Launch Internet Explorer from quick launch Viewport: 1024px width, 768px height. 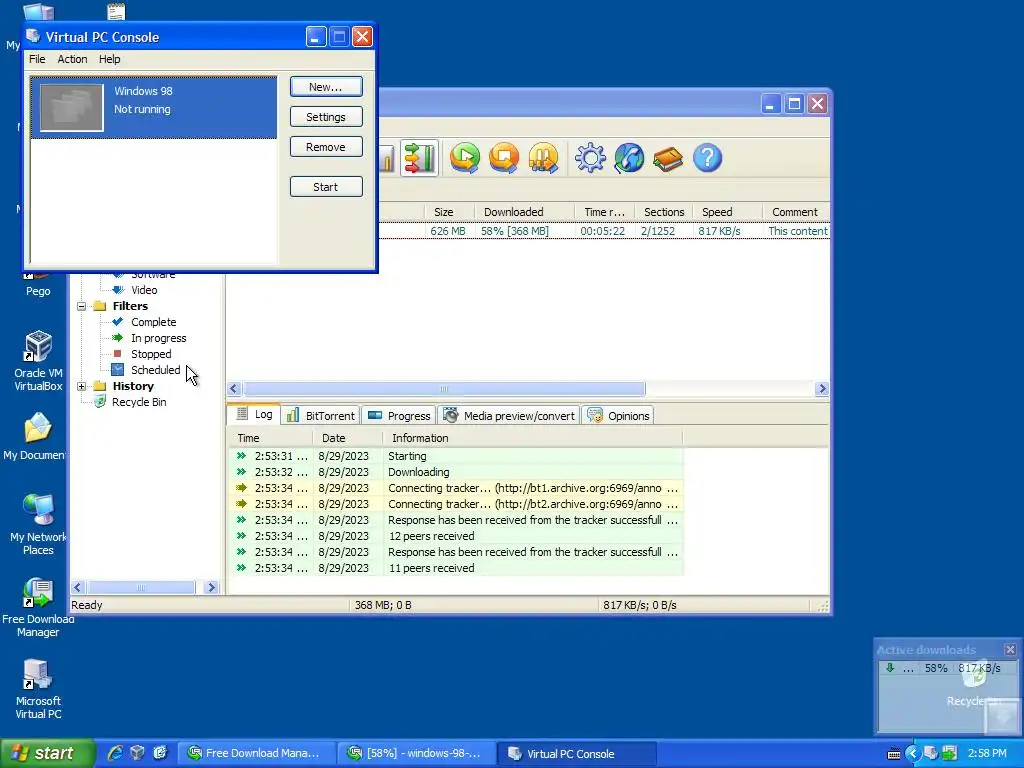115,753
